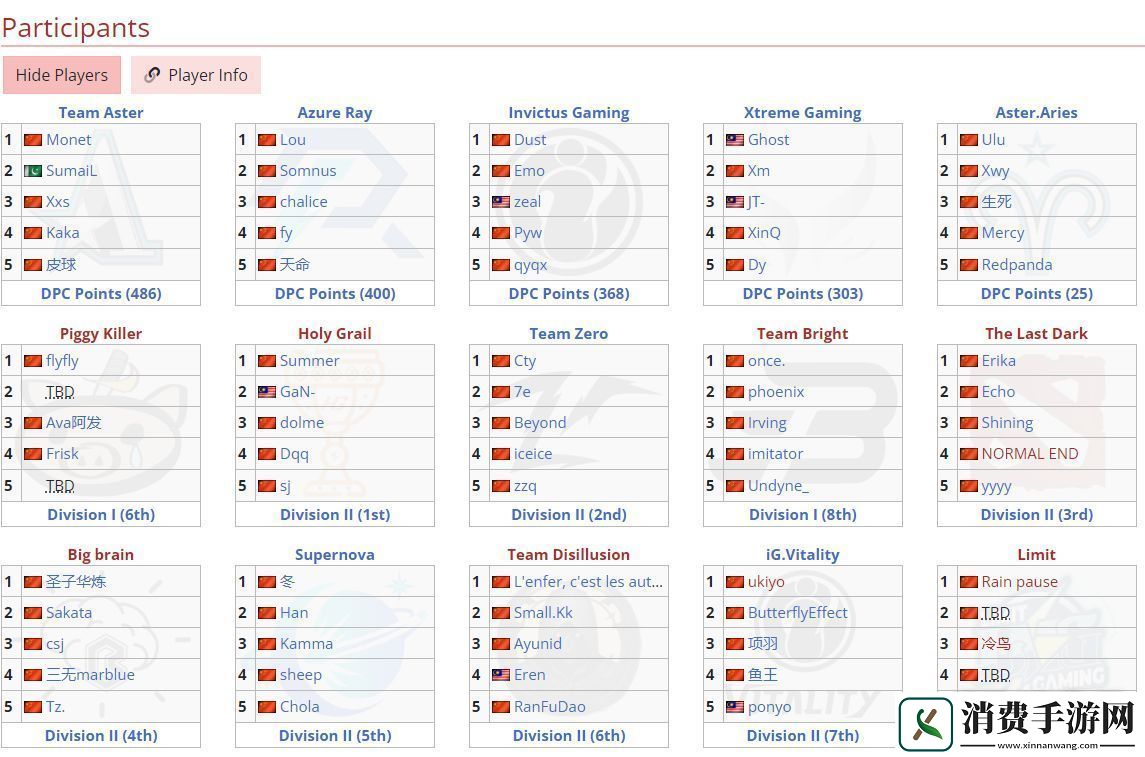This screenshot has width=1145, height=757.
Task: Open player imitator's page
Action: click(775, 454)
